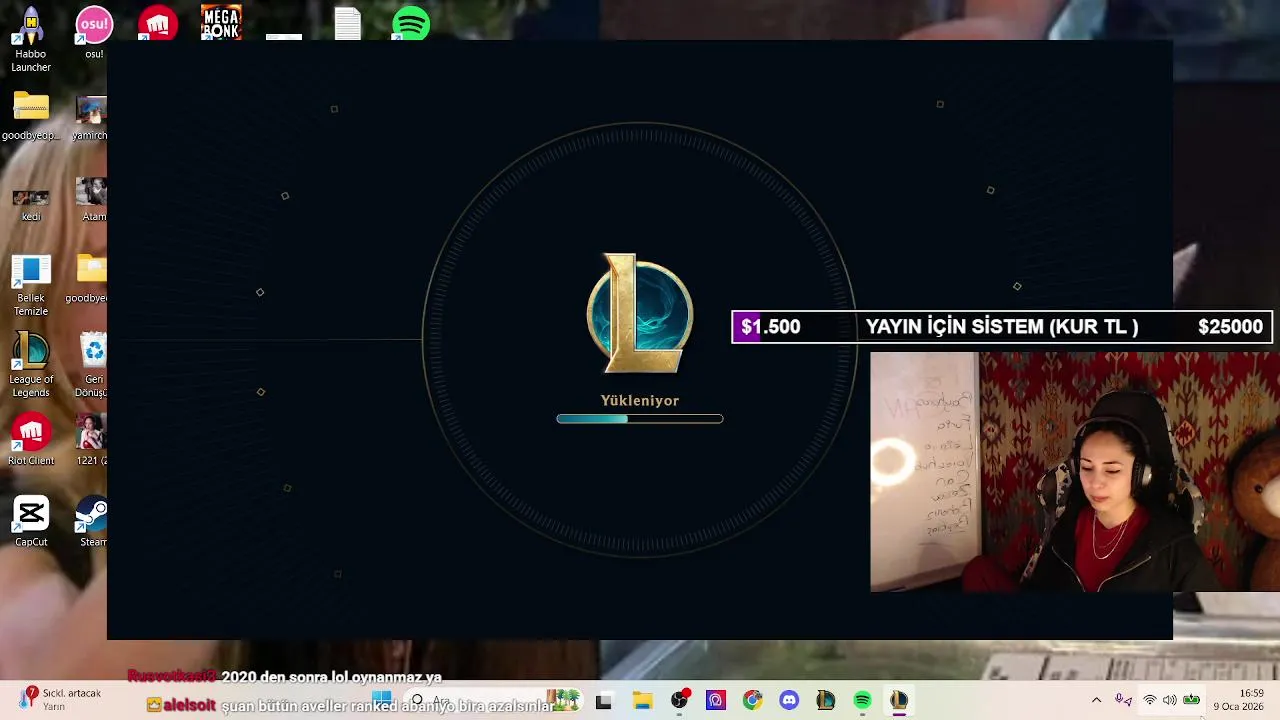Screen dimensions: 1280x720
Task: Click the Yükleniyor loading progress bar
Action: click(x=639, y=419)
